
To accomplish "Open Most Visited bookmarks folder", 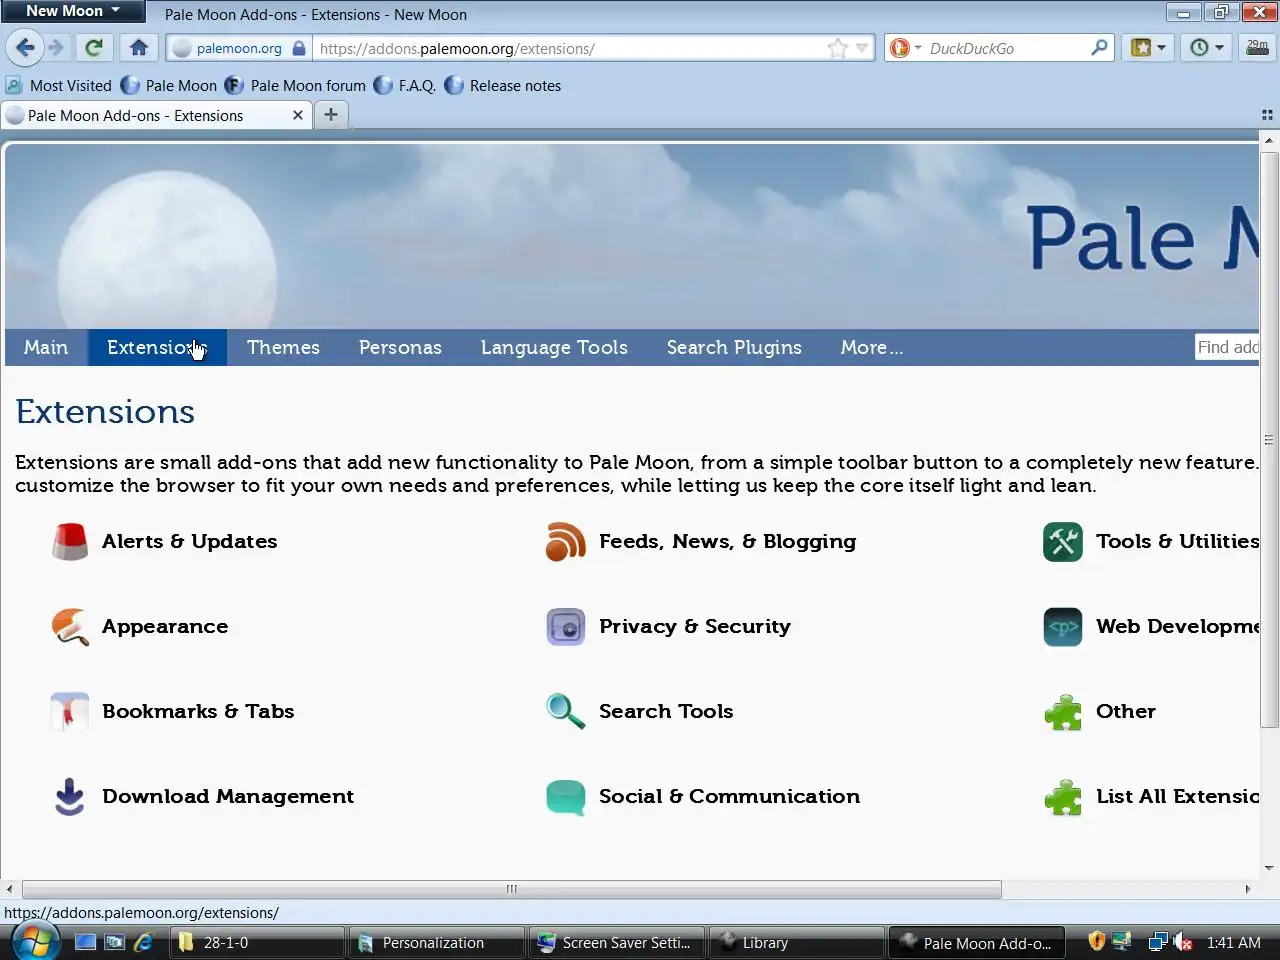I will [x=59, y=86].
